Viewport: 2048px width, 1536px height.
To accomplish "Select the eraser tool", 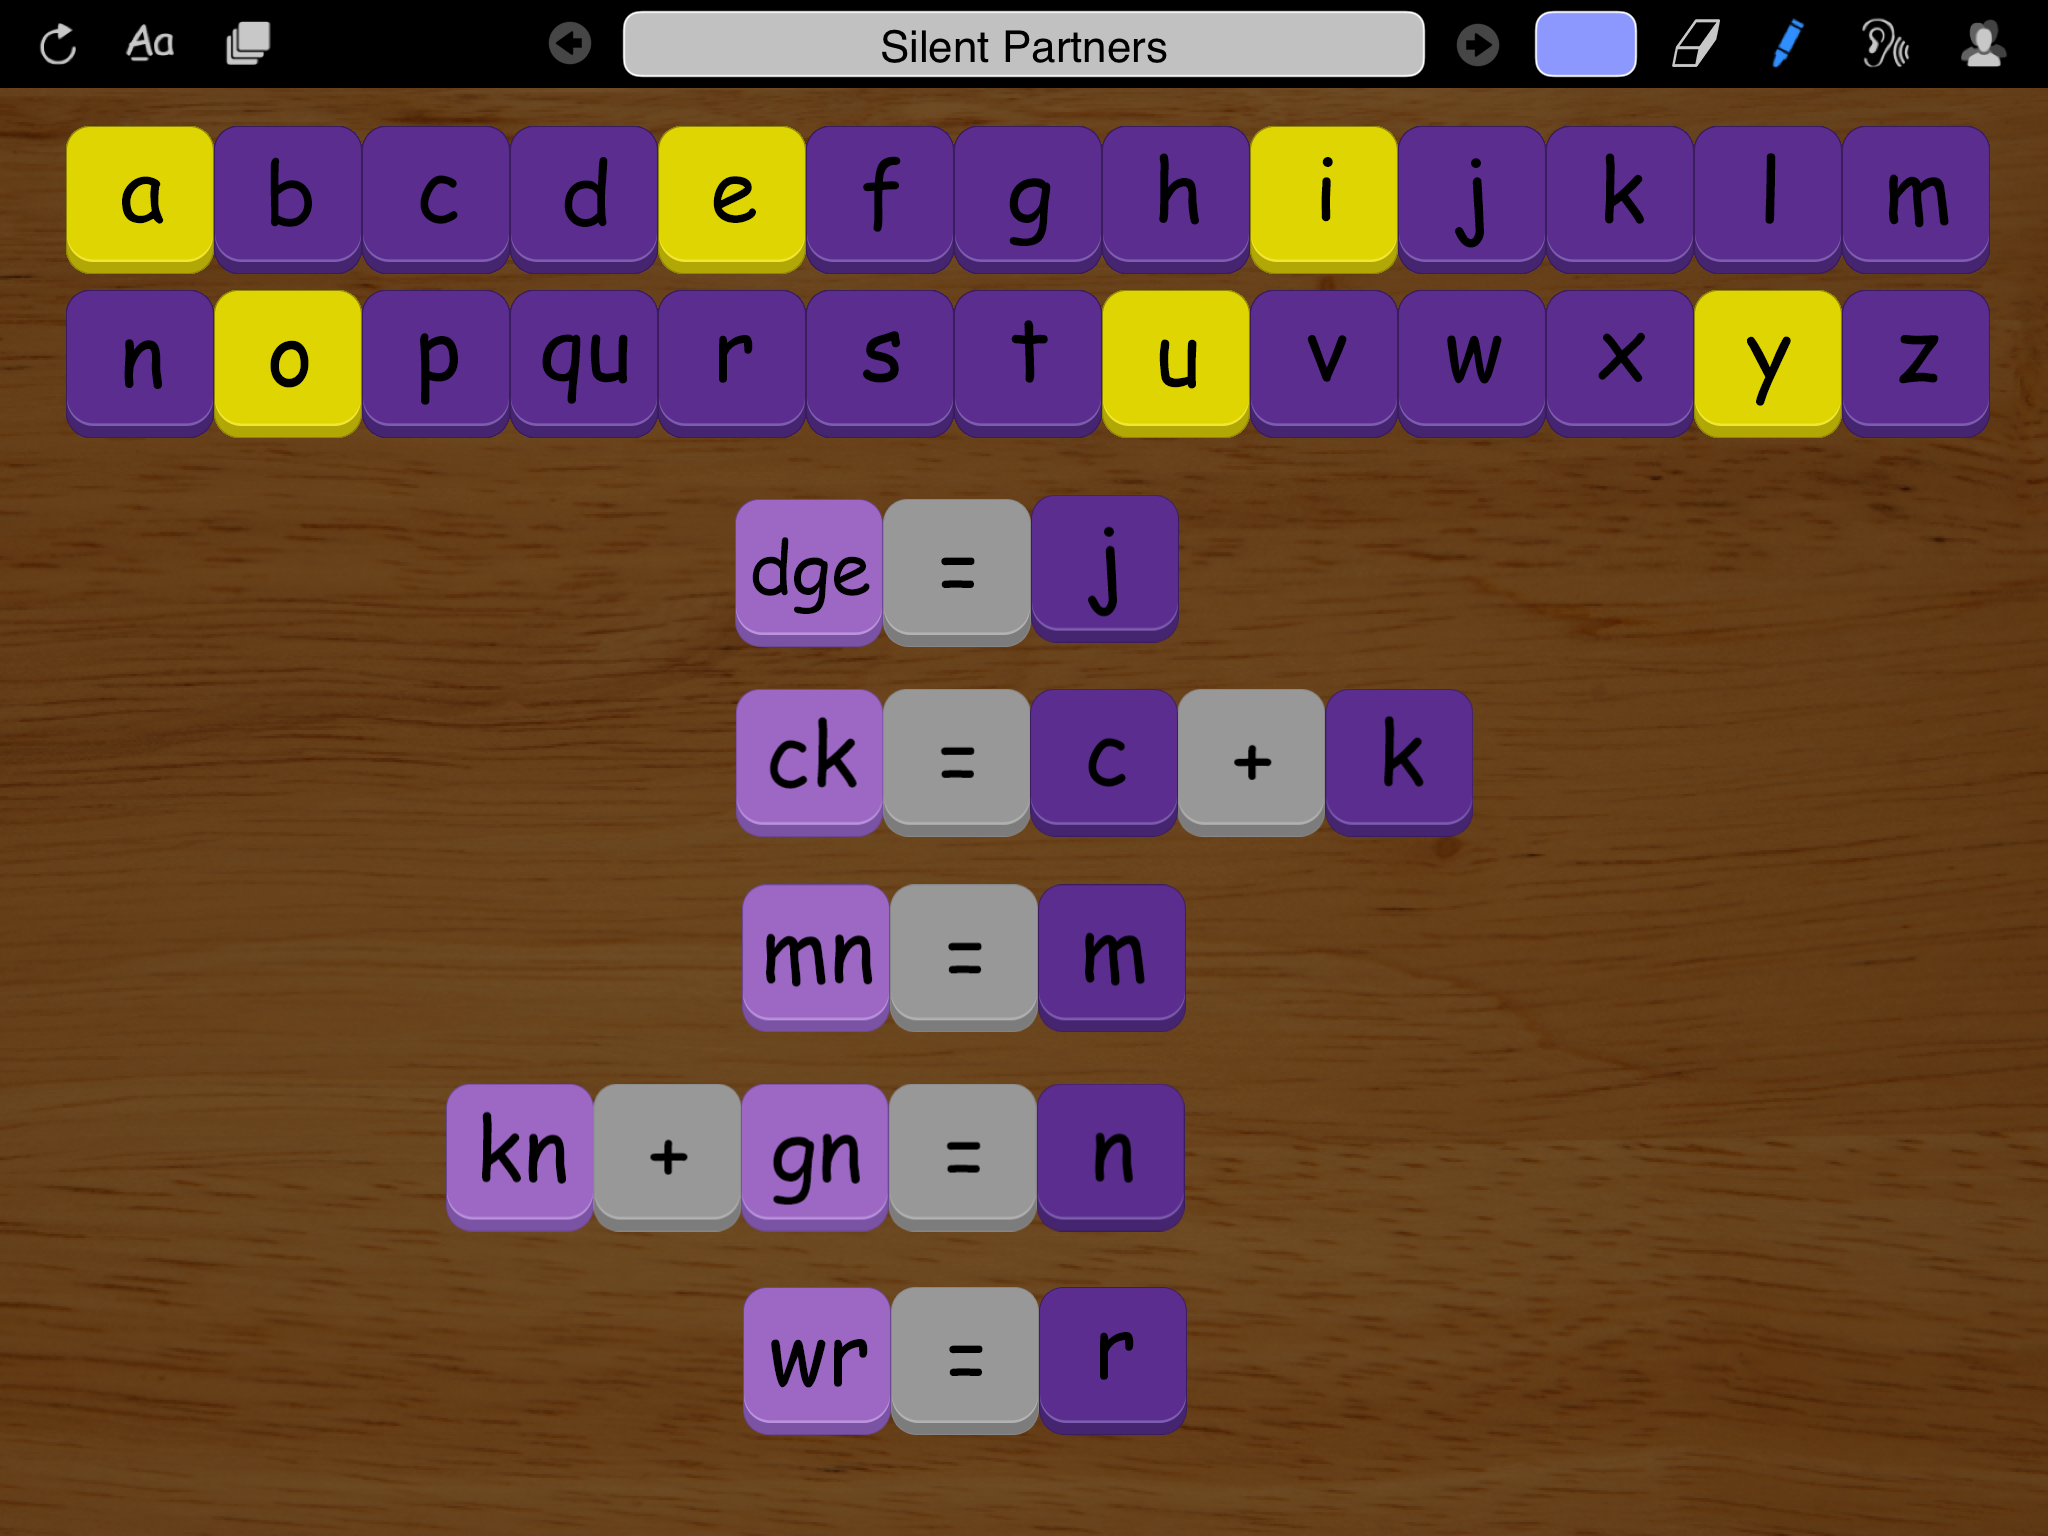I will click(x=1695, y=44).
